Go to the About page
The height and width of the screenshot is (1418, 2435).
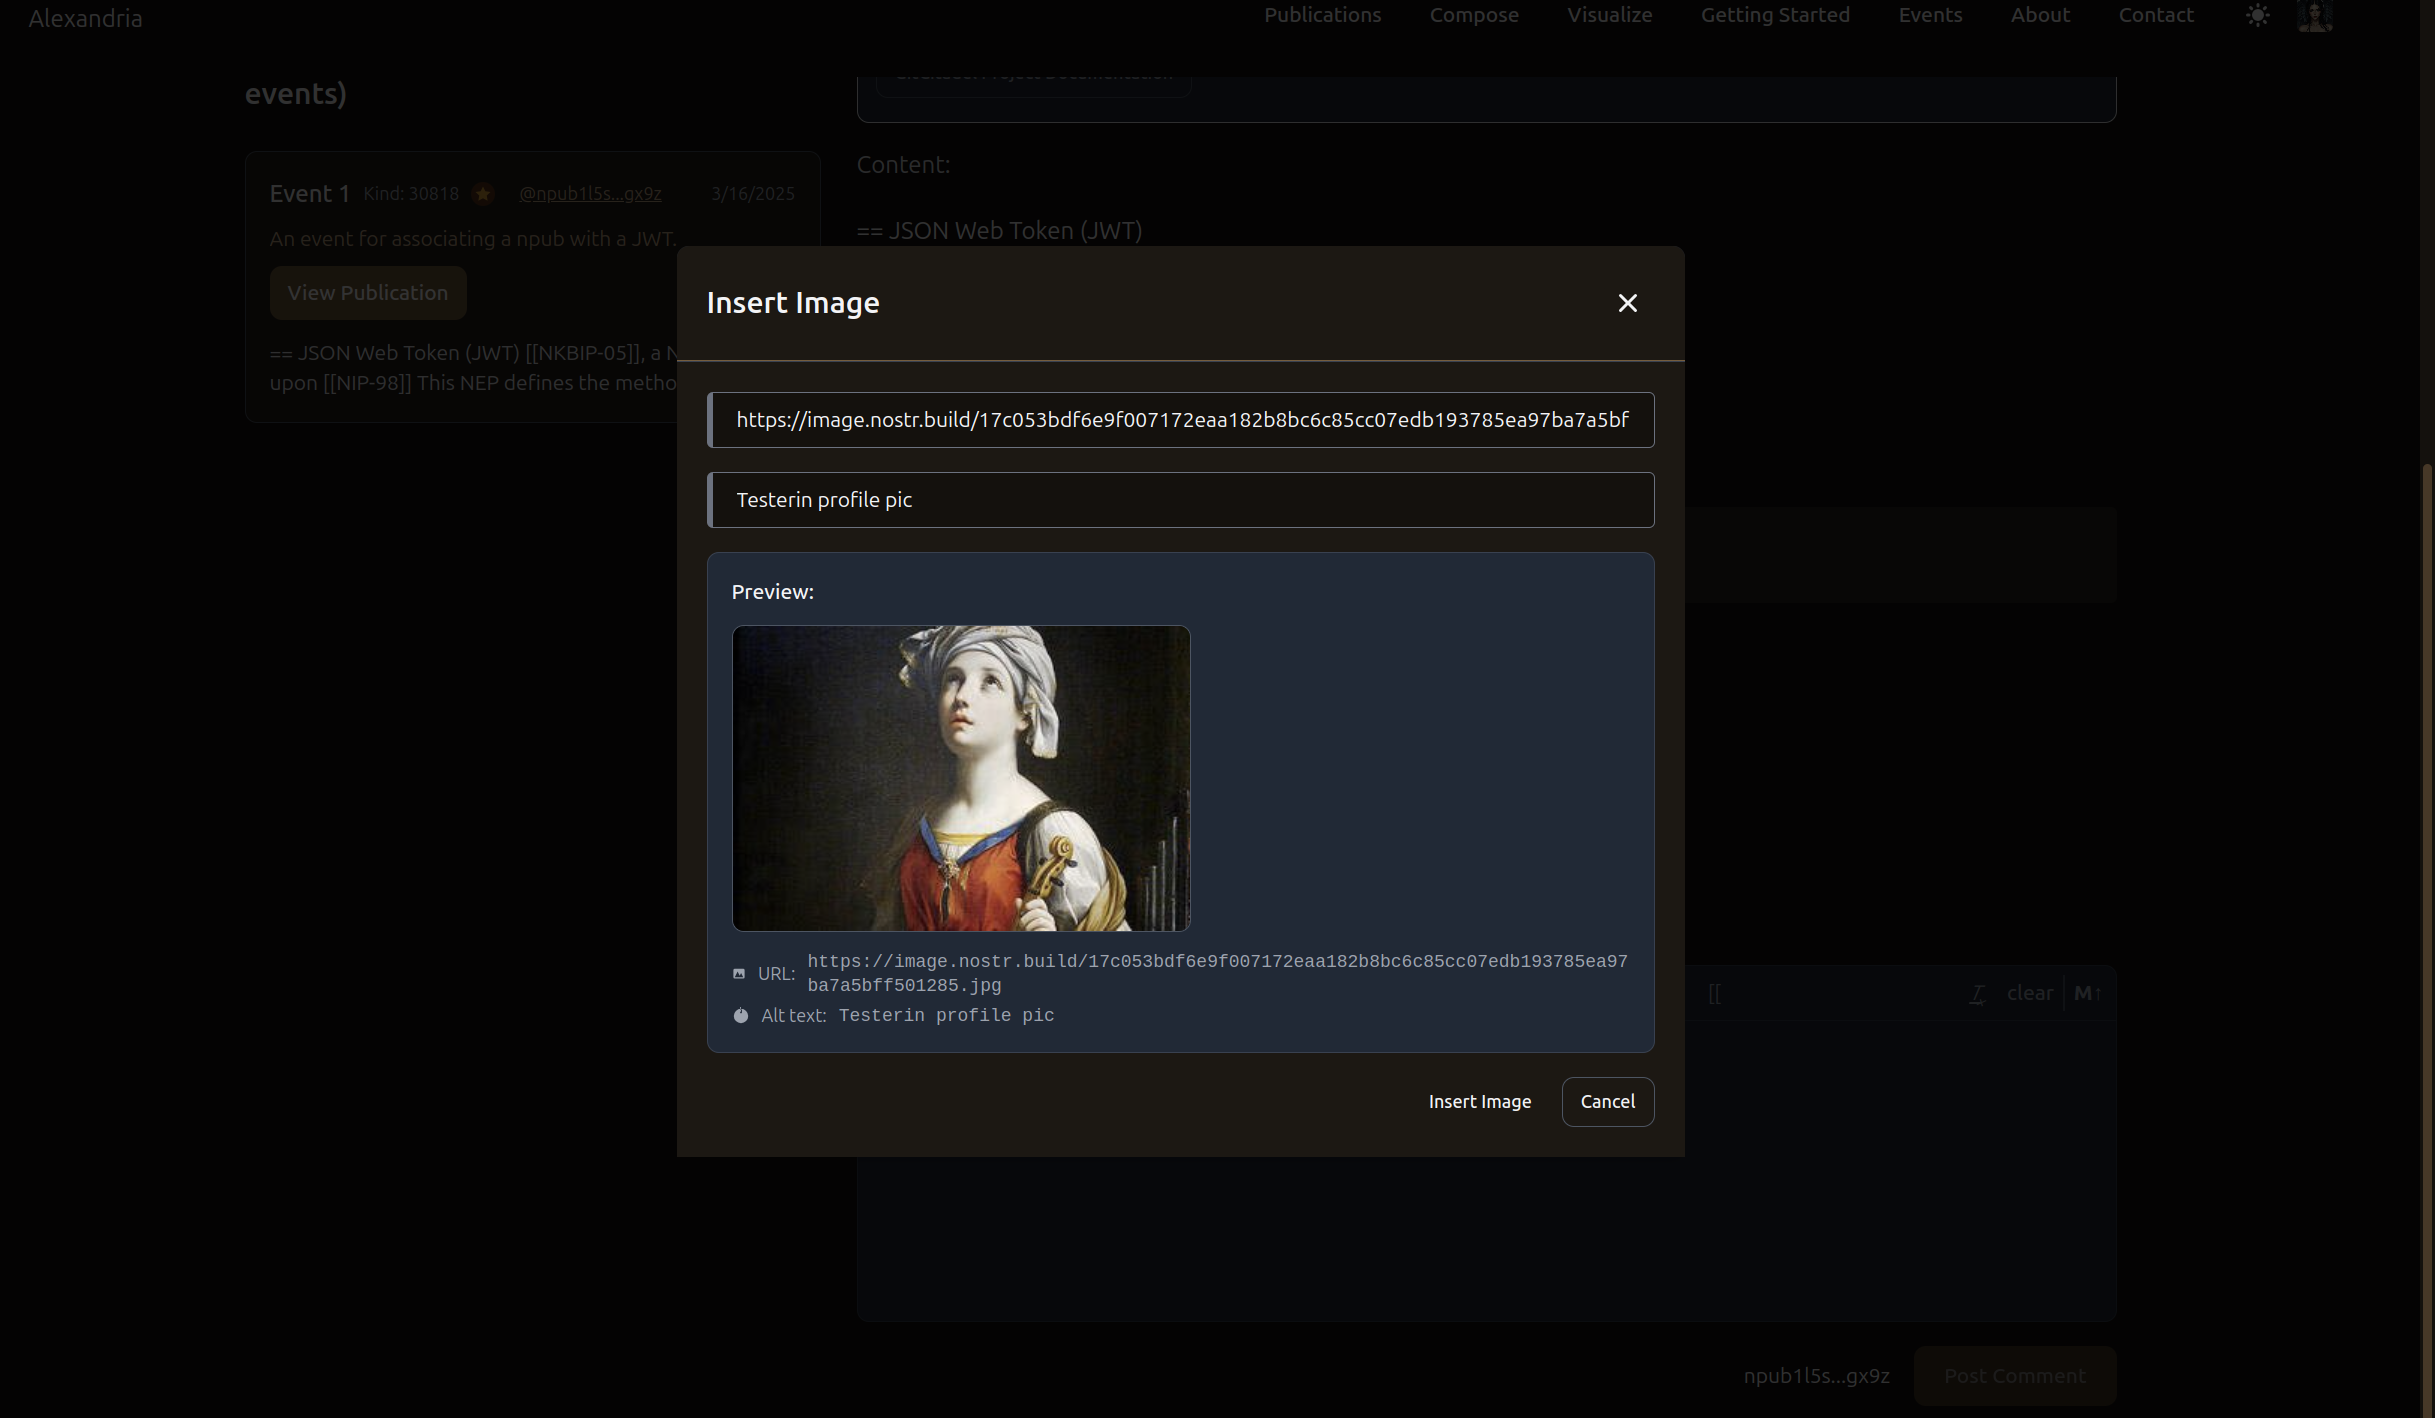(2040, 15)
